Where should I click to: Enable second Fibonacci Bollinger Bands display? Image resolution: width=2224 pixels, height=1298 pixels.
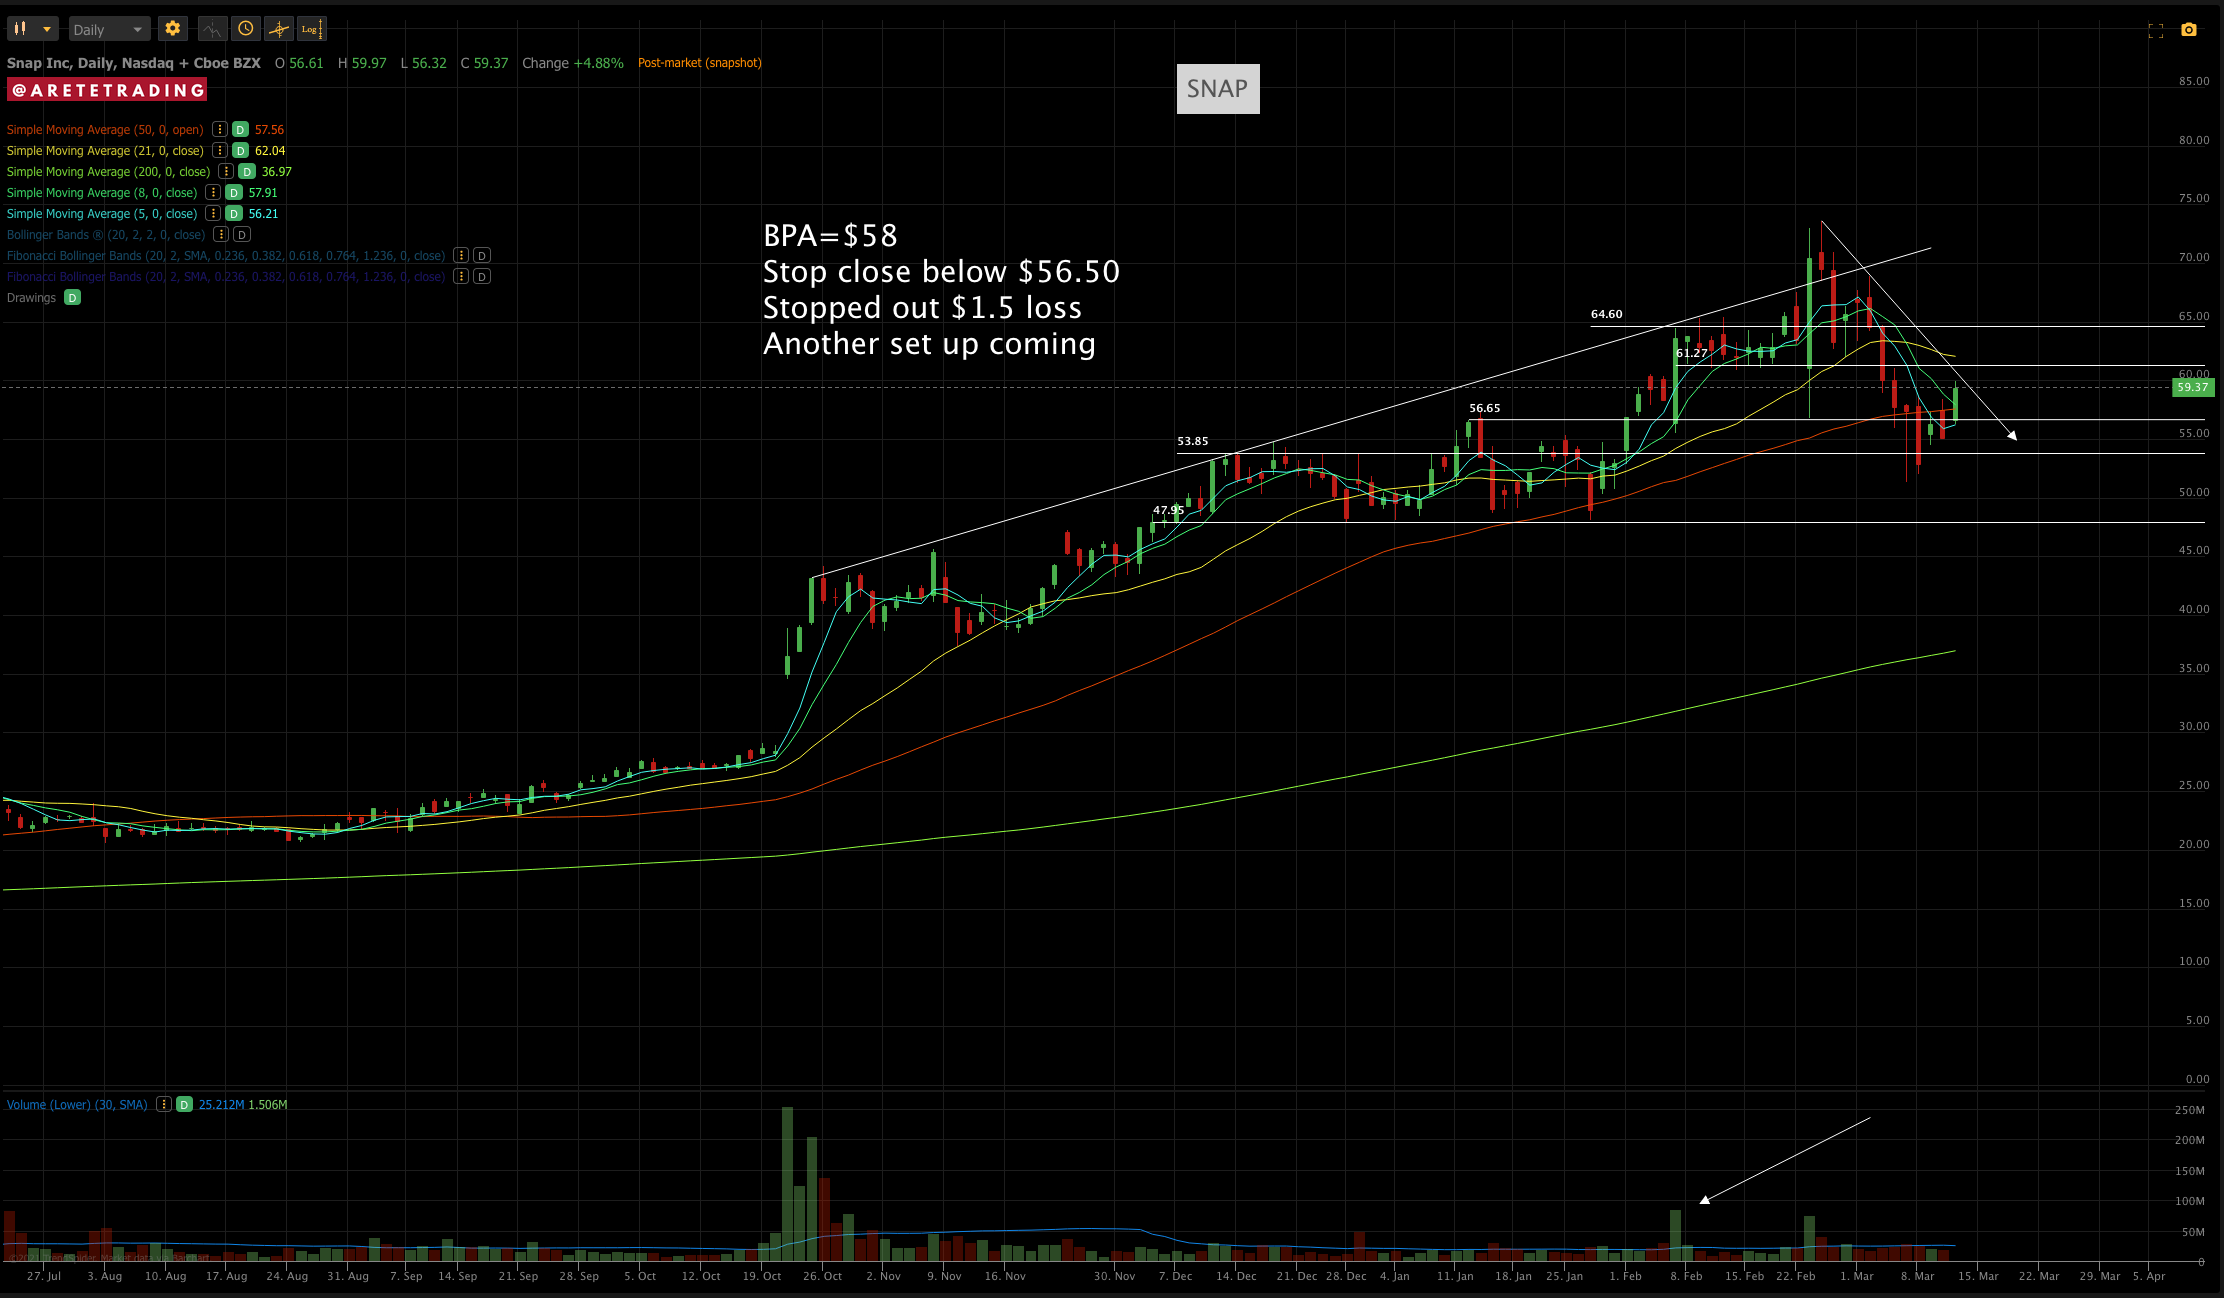point(482,277)
